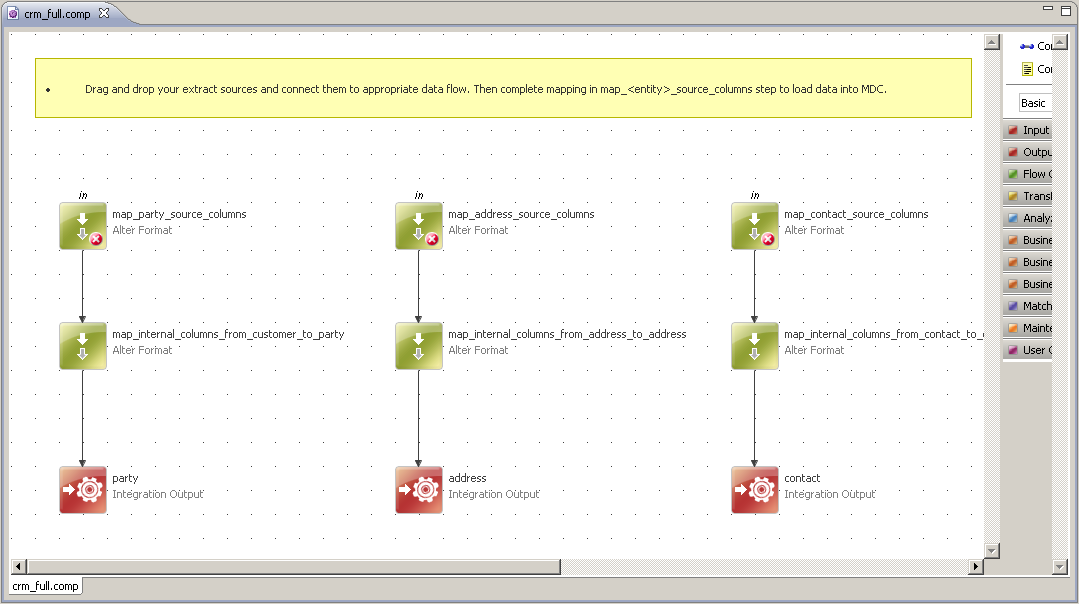Expand the Input palette category
Image resolution: width=1079 pixels, height=604 pixels.
tap(1028, 131)
